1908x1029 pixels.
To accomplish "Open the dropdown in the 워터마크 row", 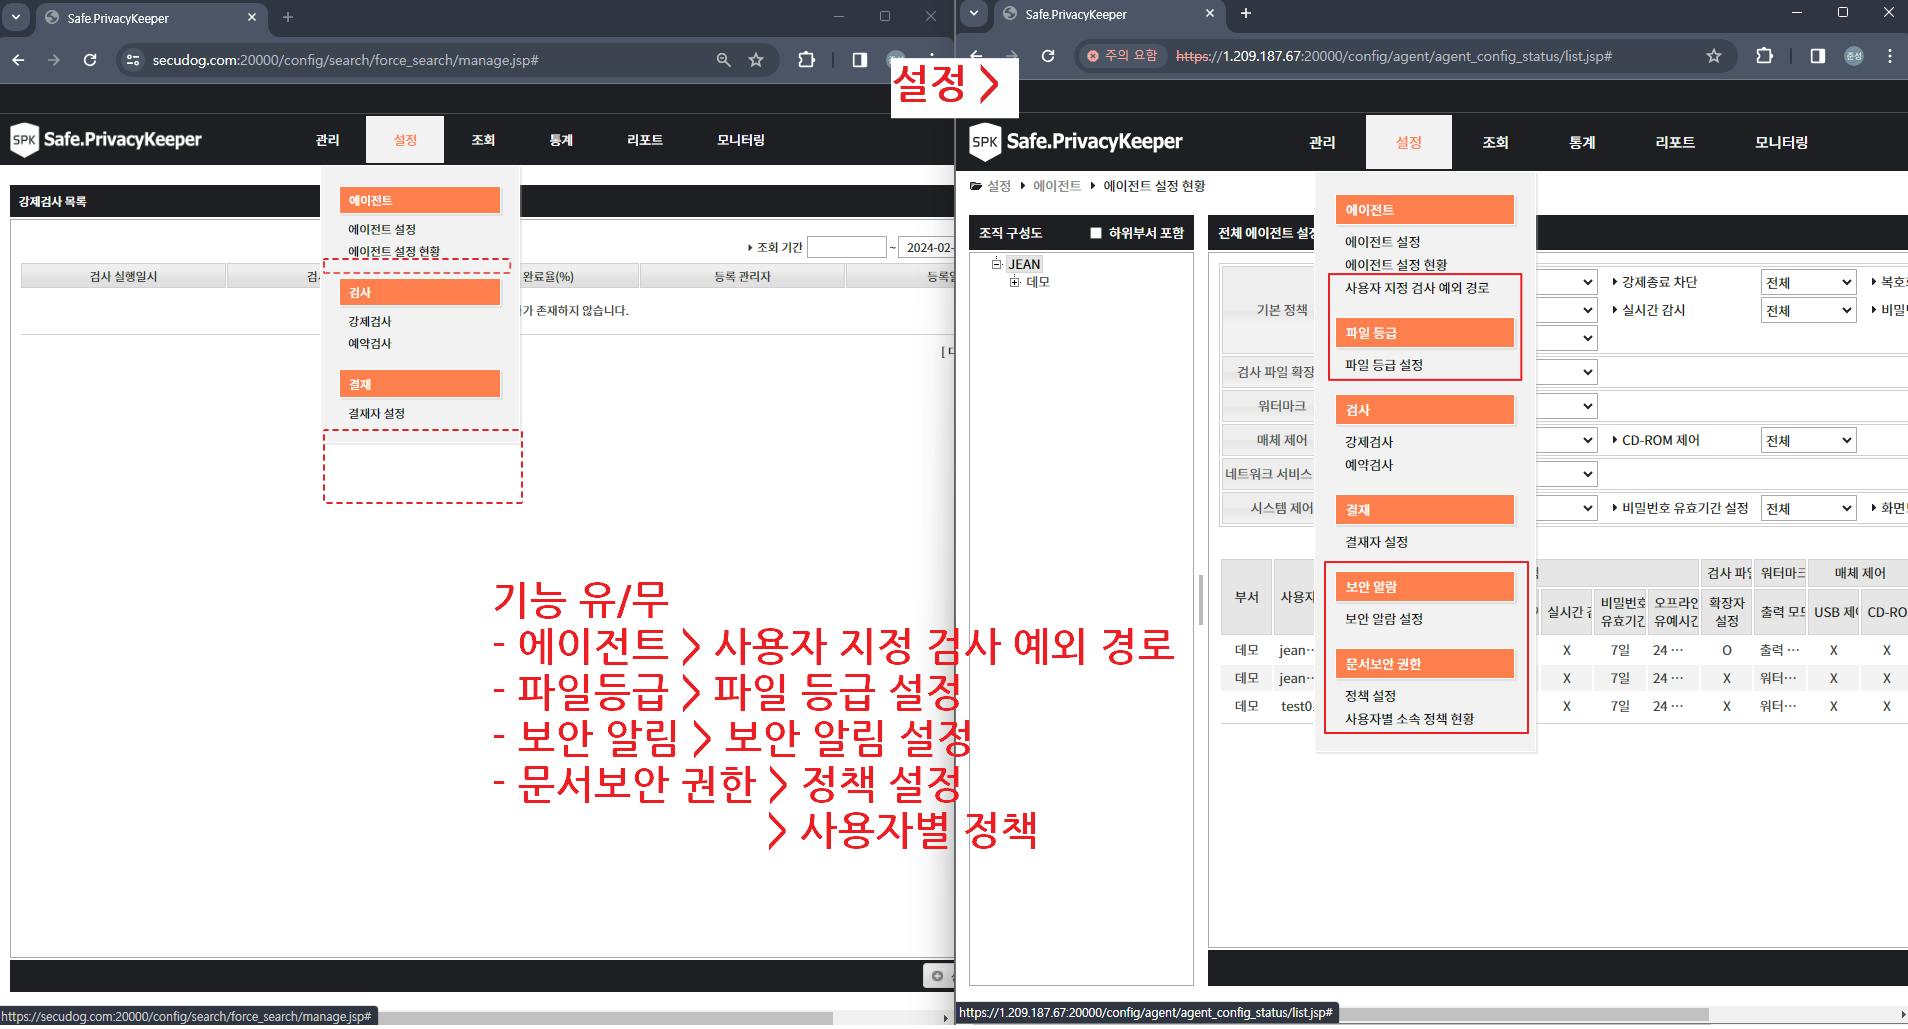I will click(1566, 407).
